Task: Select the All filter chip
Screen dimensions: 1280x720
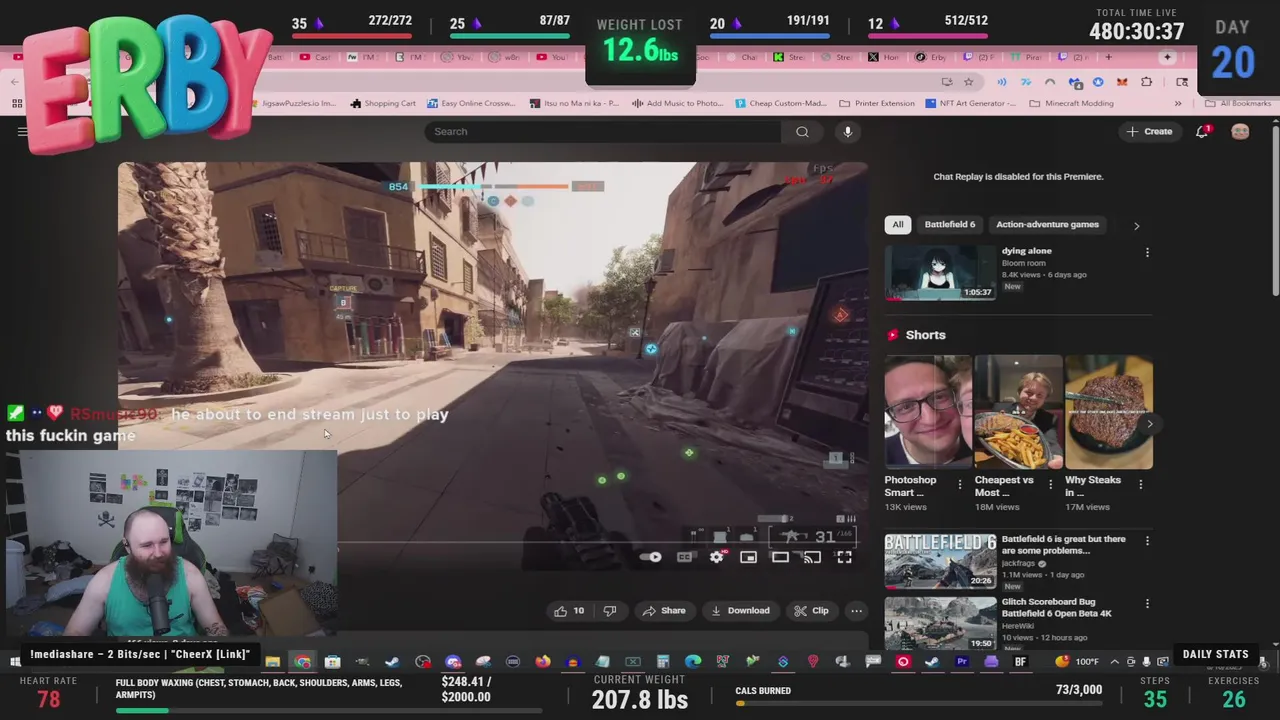Action: 897,224
